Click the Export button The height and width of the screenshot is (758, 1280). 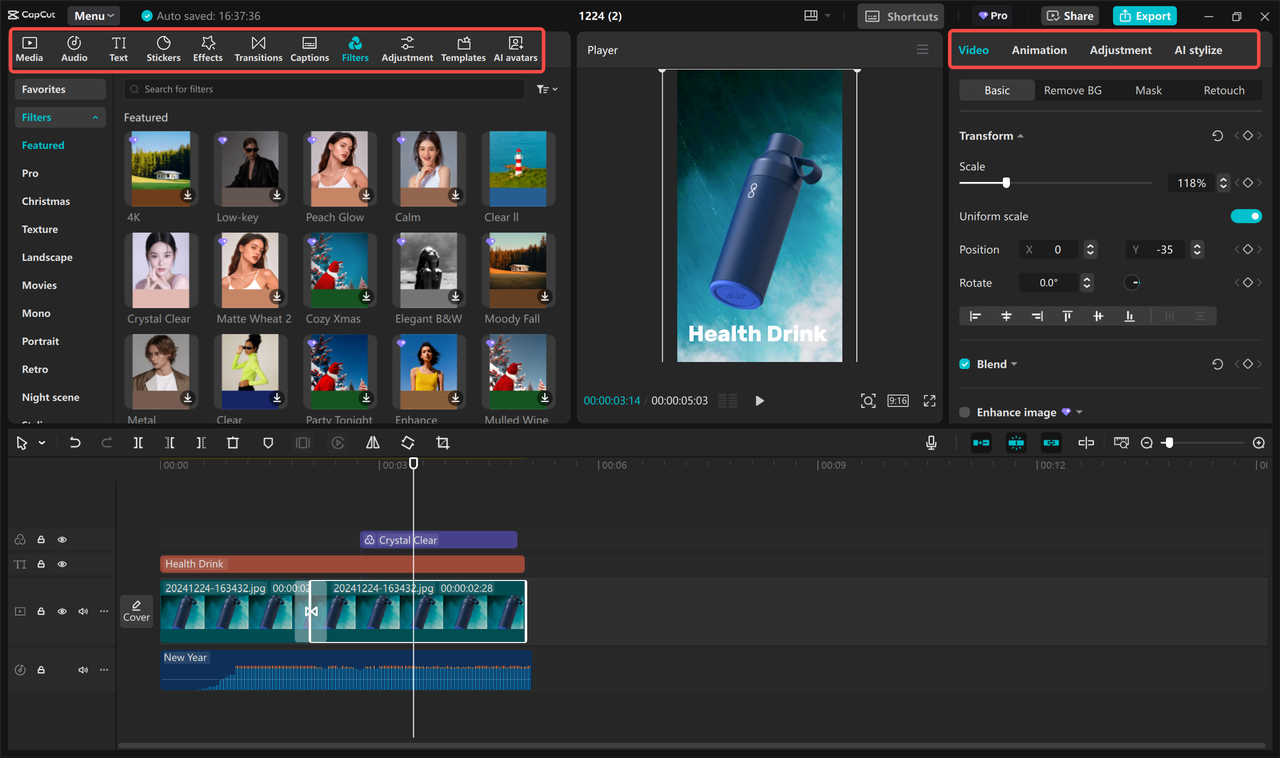(1144, 15)
